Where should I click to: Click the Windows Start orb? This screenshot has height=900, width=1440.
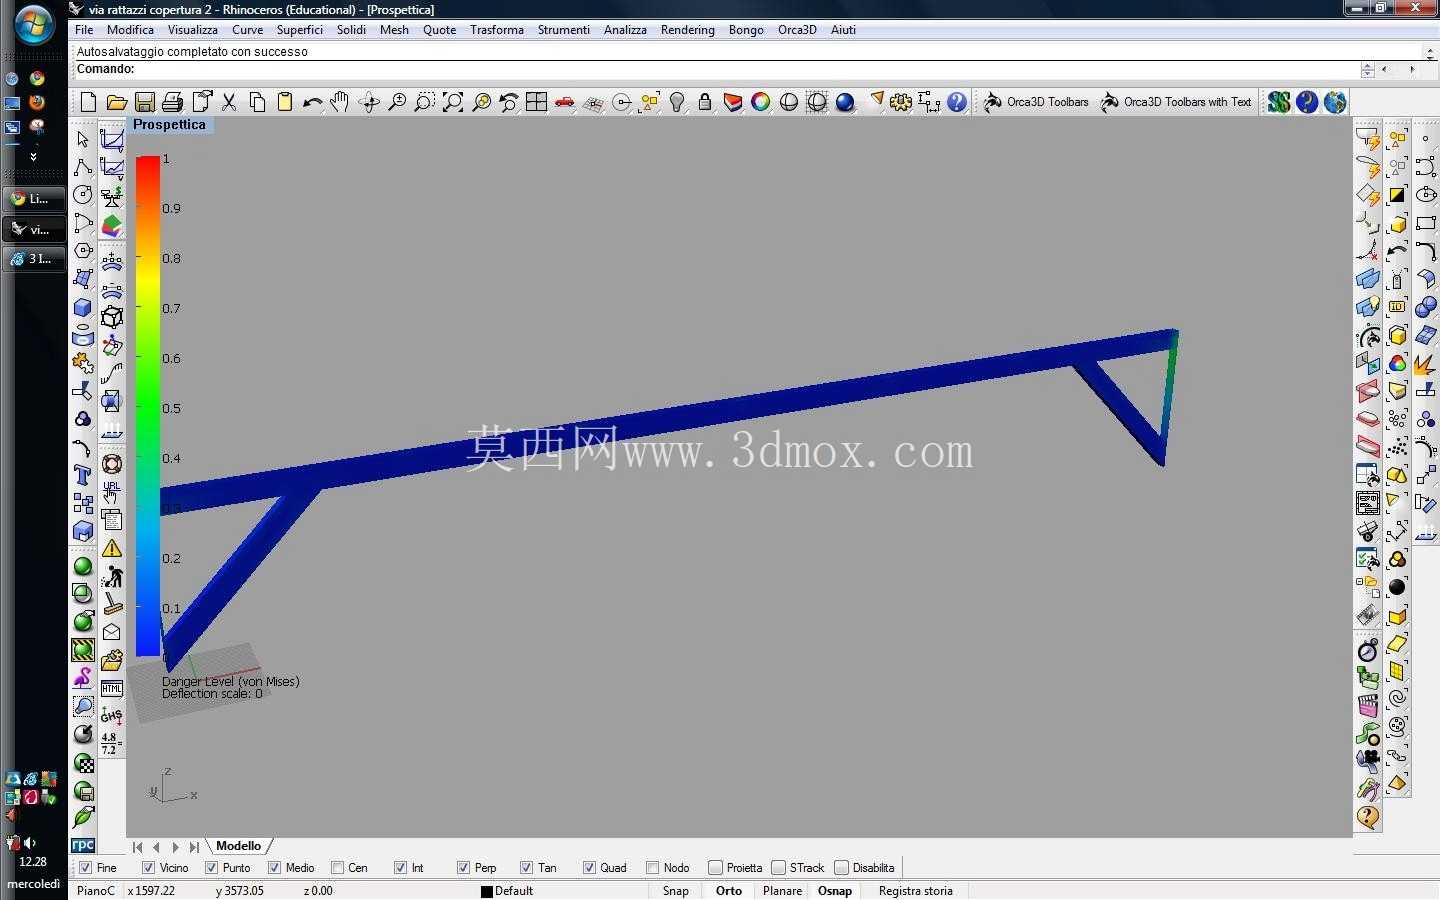coord(34,25)
